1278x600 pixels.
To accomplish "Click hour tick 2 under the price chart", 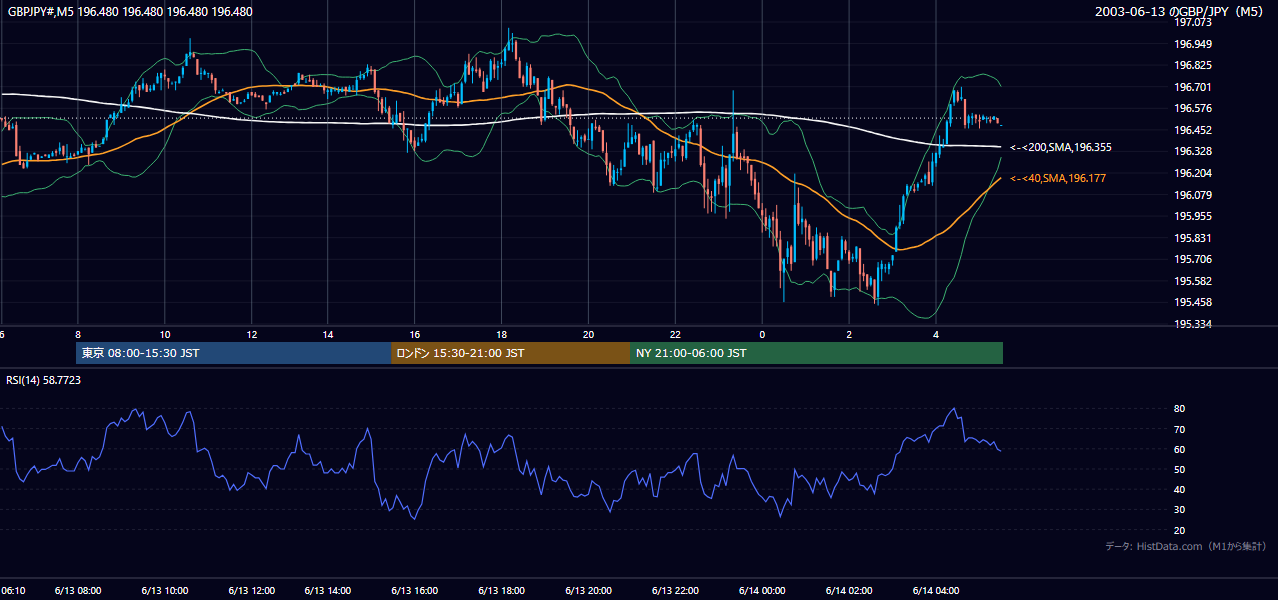I will (849, 334).
